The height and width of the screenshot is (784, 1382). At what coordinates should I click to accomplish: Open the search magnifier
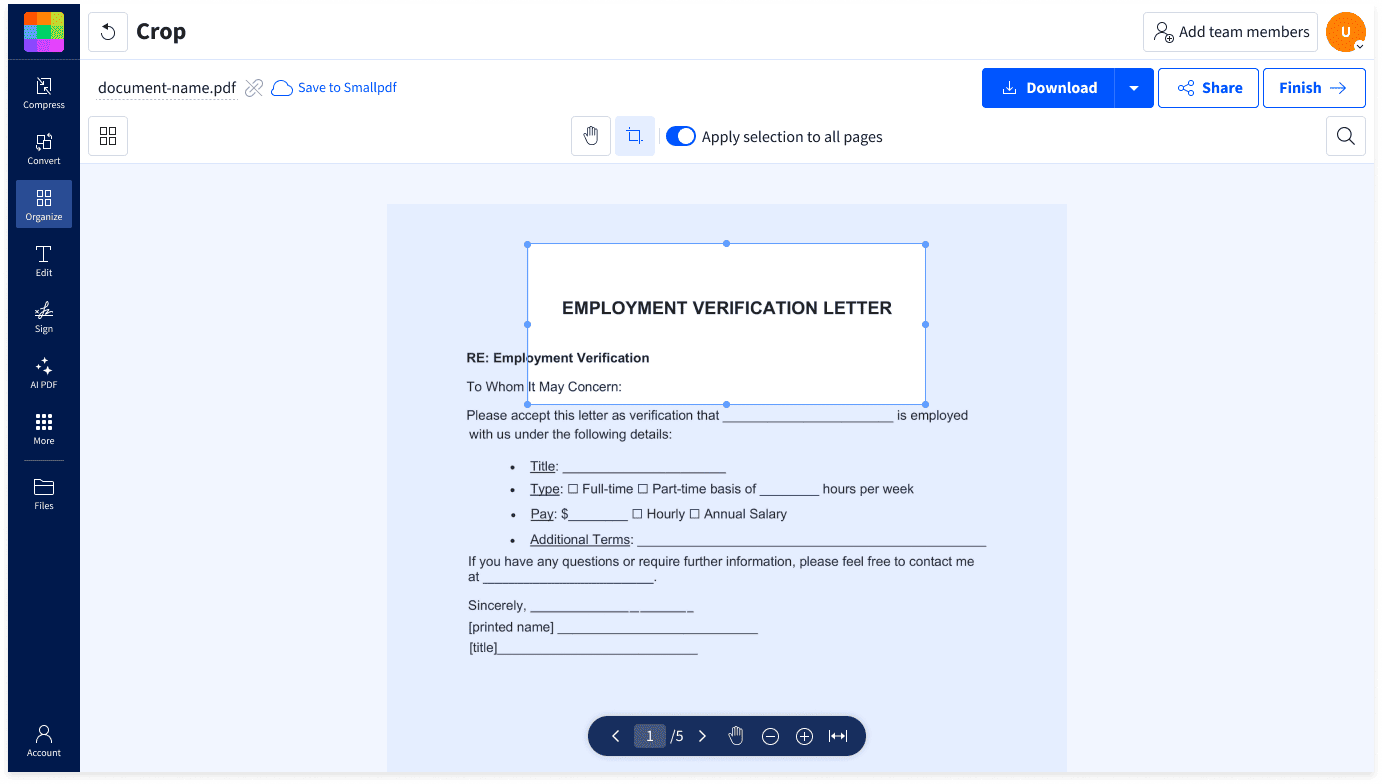pyautogui.click(x=1346, y=136)
